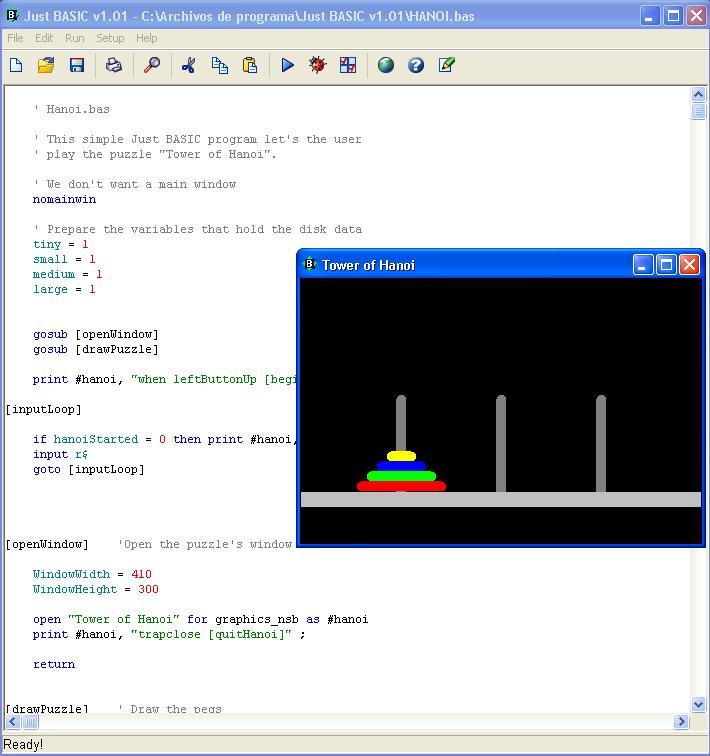Click the gray base bar of the puzzle
This screenshot has height=756, width=710.
501,499
